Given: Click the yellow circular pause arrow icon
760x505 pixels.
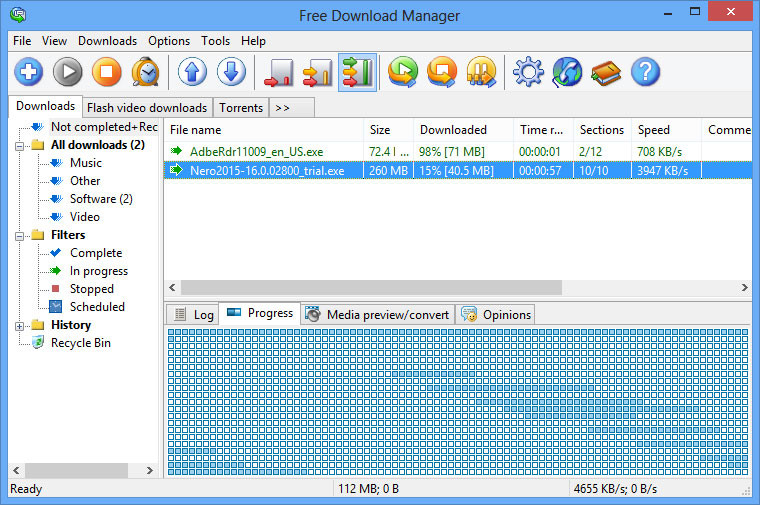Looking at the screenshot, I should 481,72.
